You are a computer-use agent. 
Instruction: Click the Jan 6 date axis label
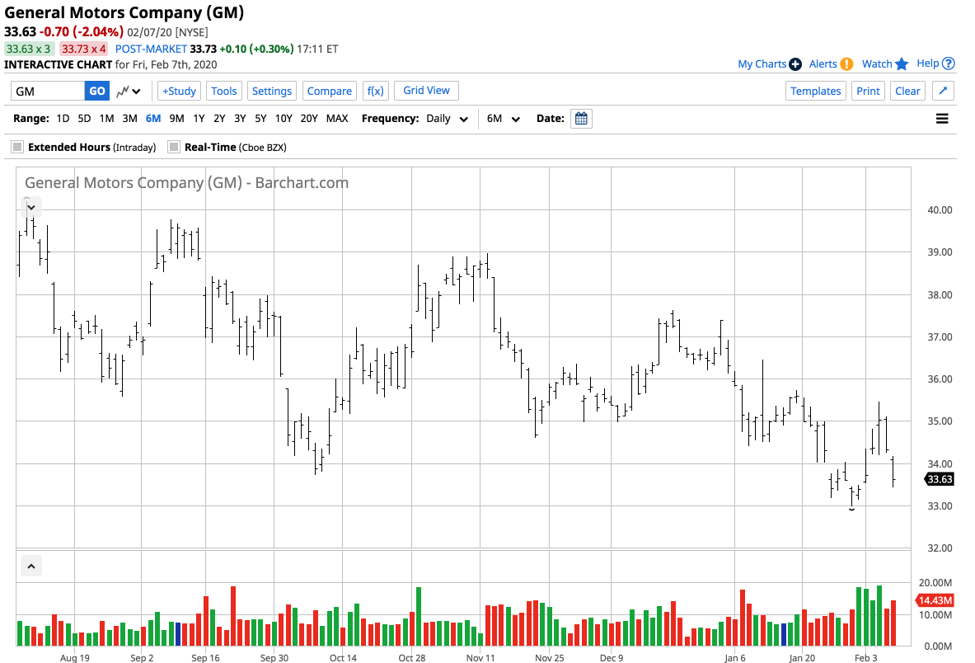pos(734,657)
